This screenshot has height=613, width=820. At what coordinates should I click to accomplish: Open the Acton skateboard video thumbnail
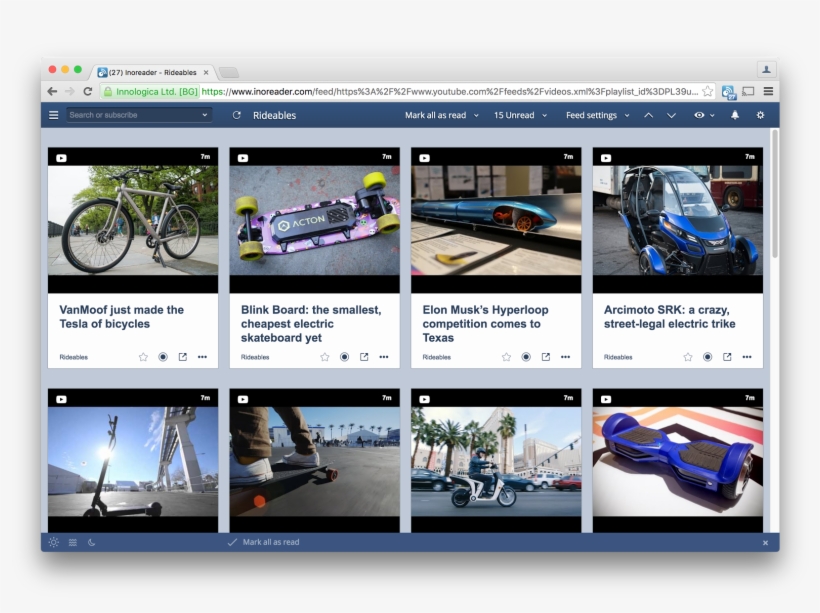(314, 220)
